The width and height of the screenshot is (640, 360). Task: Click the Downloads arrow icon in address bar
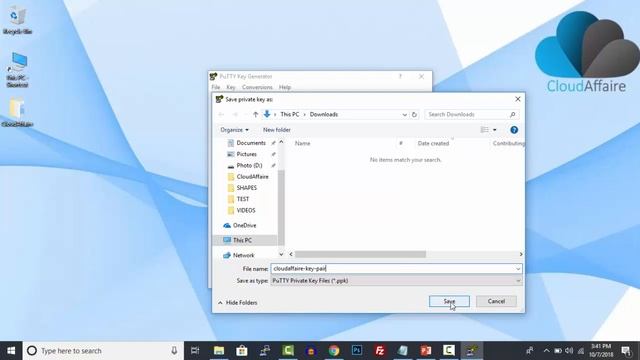point(267,114)
